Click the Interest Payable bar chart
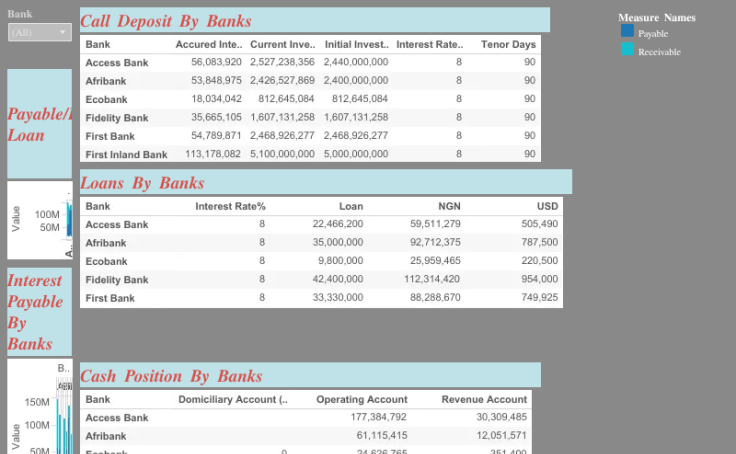Image resolution: width=736 pixels, height=454 pixels. (40, 407)
